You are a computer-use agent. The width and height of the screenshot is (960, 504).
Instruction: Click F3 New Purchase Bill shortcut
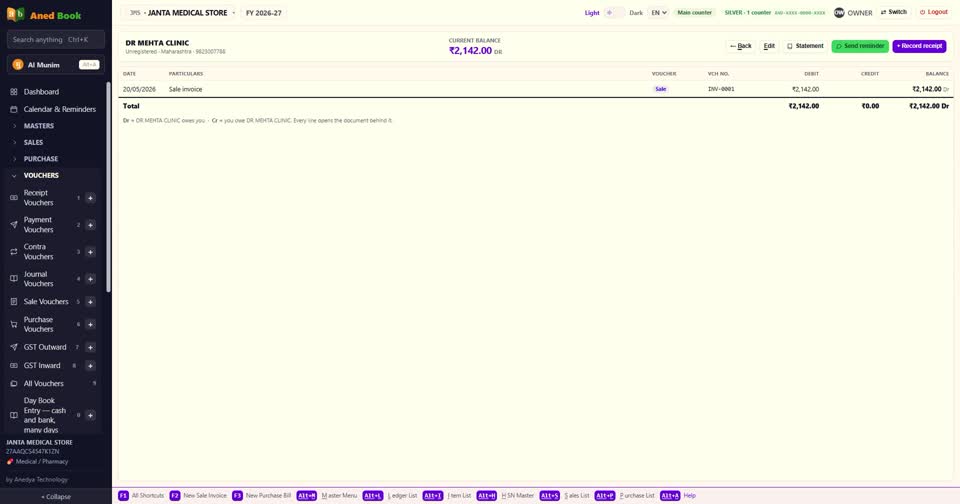pyautogui.click(x=262, y=495)
